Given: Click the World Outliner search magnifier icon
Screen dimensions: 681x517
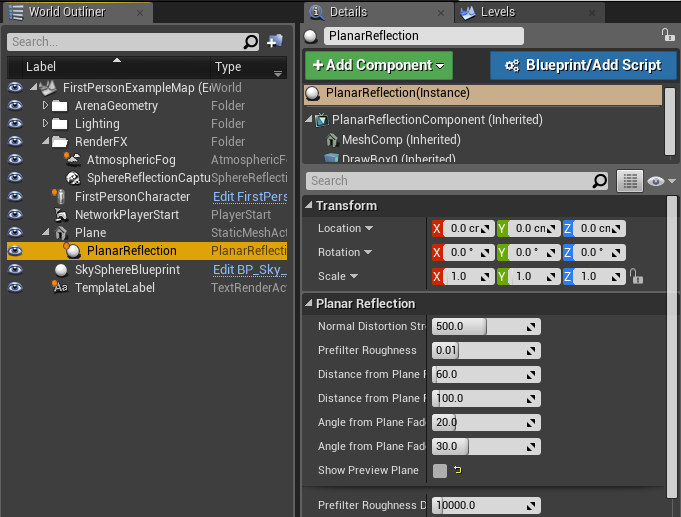Looking at the screenshot, I should (251, 42).
